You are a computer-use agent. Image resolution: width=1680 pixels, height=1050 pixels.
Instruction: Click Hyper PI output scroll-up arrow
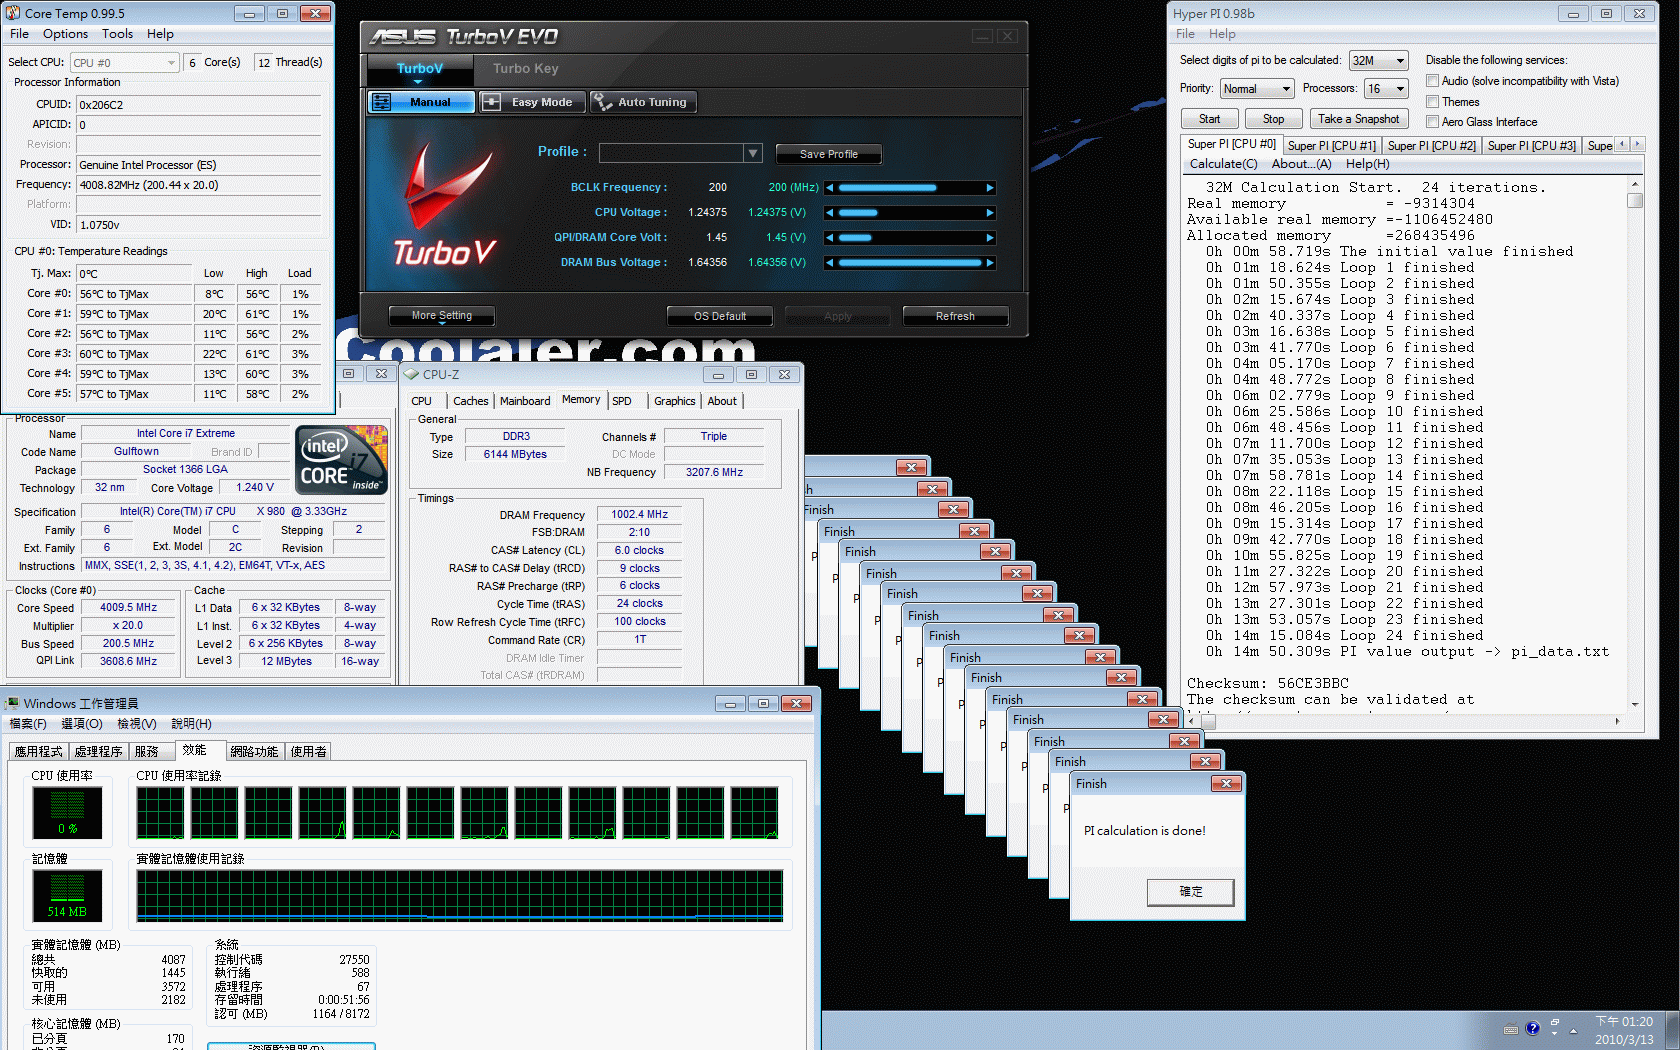(x=1635, y=185)
